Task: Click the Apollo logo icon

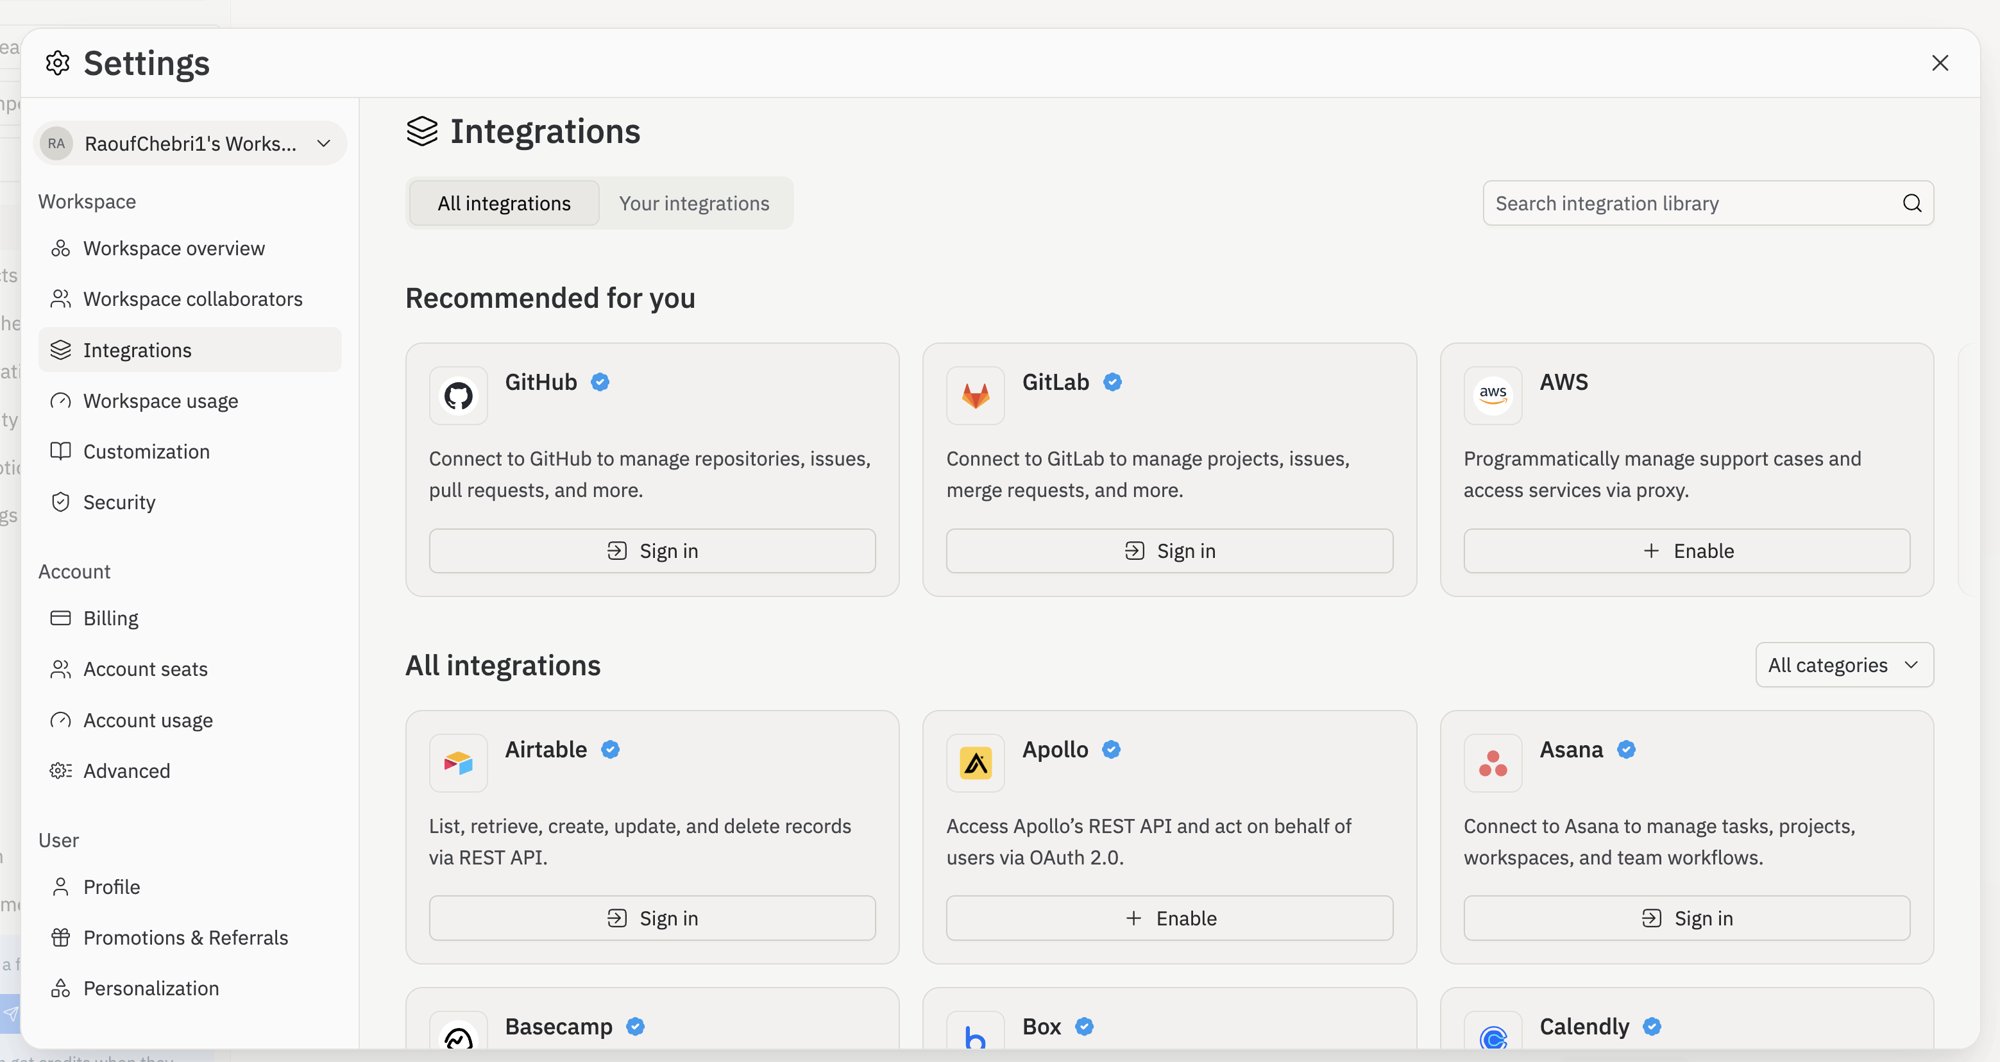Action: [x=976, y=763]
